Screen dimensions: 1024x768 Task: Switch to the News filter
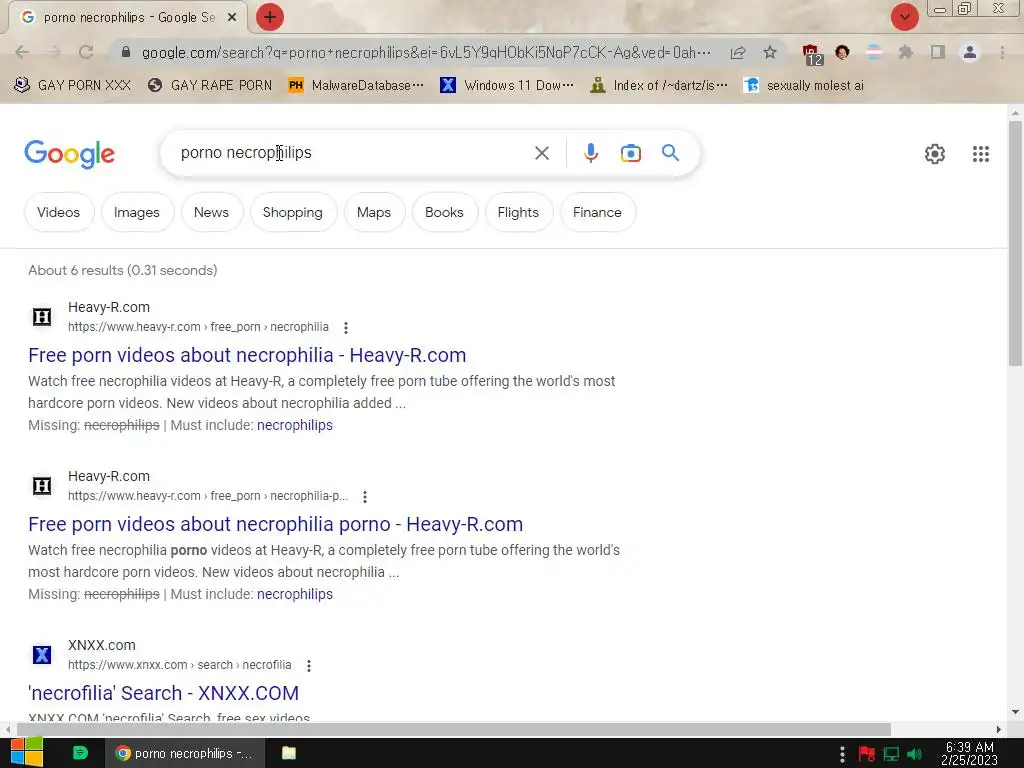click(212, 212)
